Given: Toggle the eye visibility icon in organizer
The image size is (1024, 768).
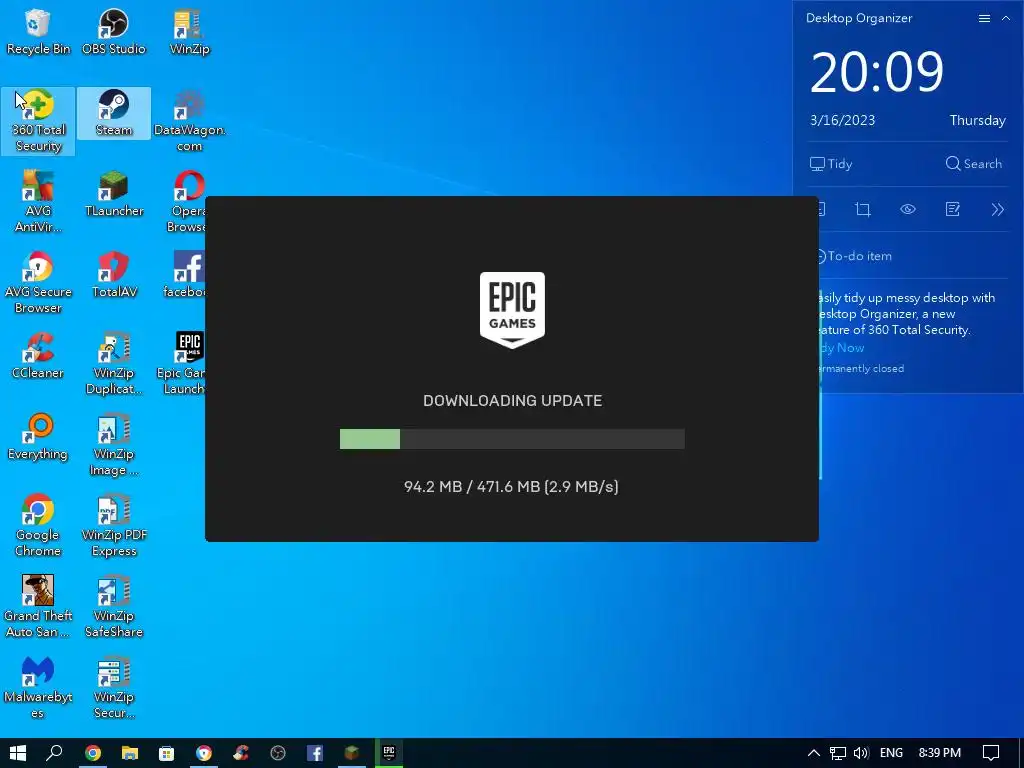Looking at the screenshot, I should 908,210.
